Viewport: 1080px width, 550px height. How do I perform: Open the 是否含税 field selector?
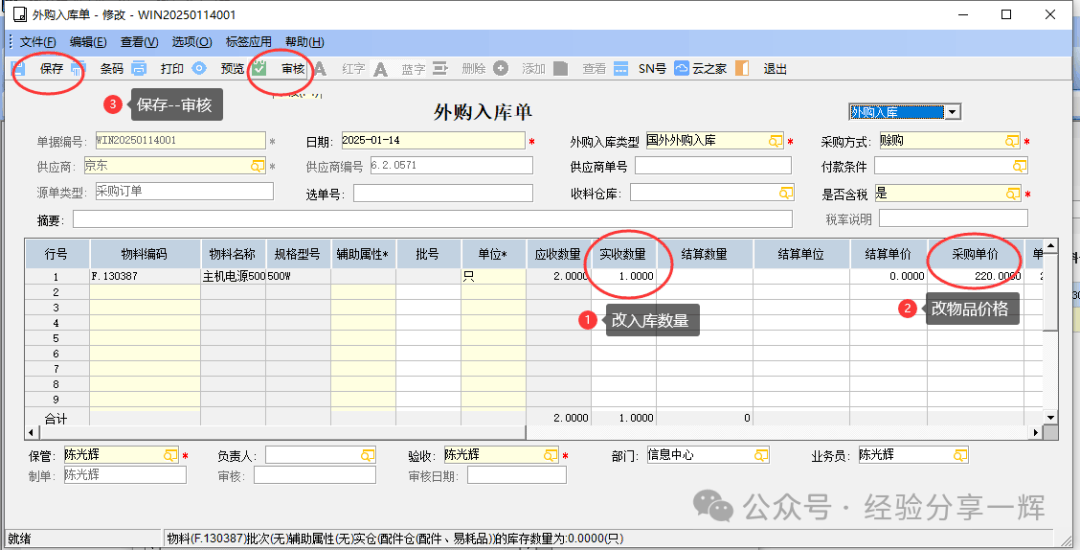point(1013,193)
